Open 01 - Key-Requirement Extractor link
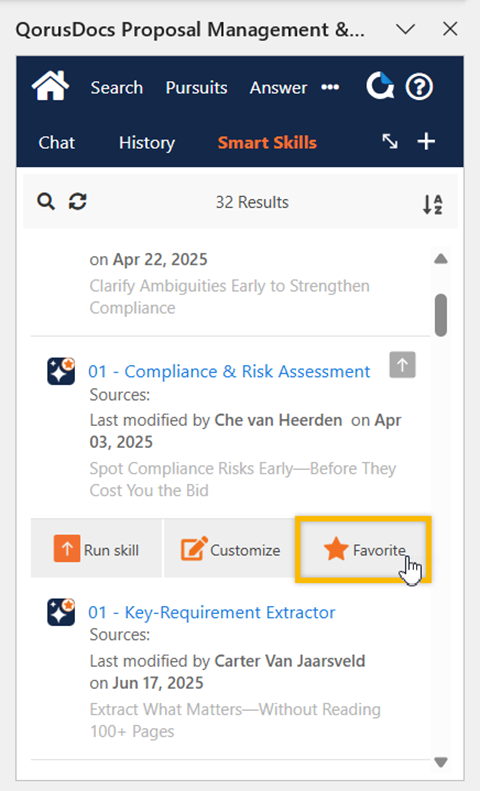 tap(212, 612)
